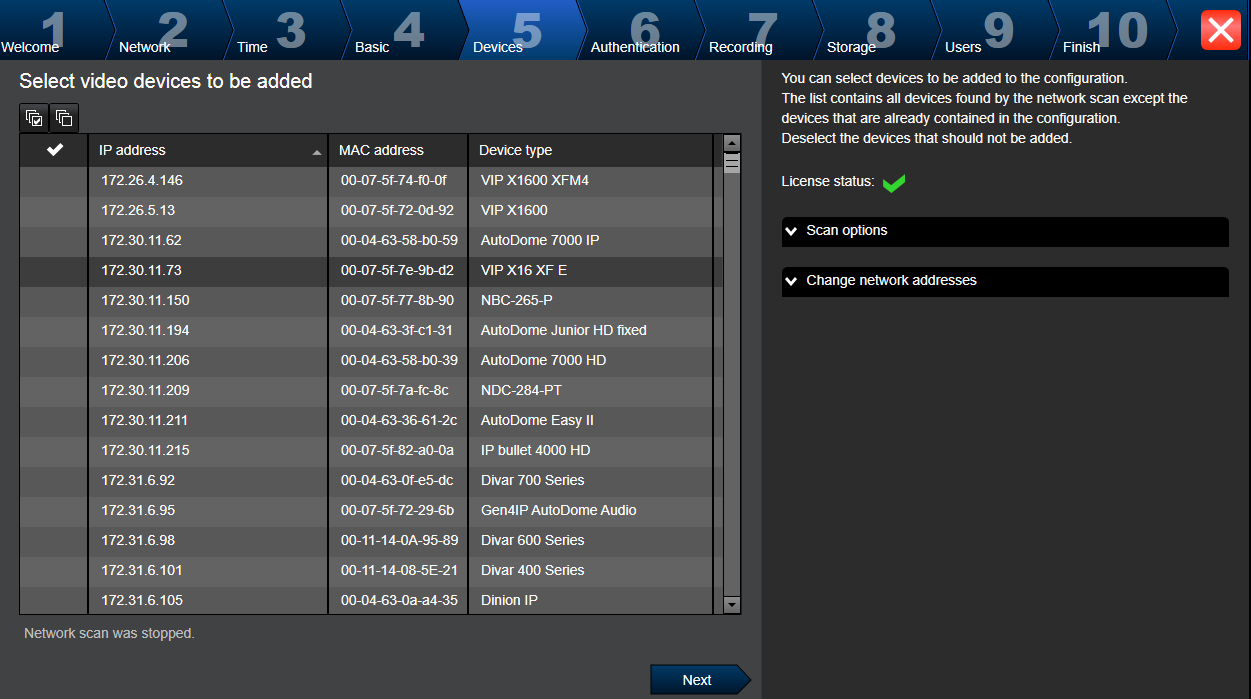
Task: Toggle selection cell for 172.30.11.73
Action: coord(54,271)
